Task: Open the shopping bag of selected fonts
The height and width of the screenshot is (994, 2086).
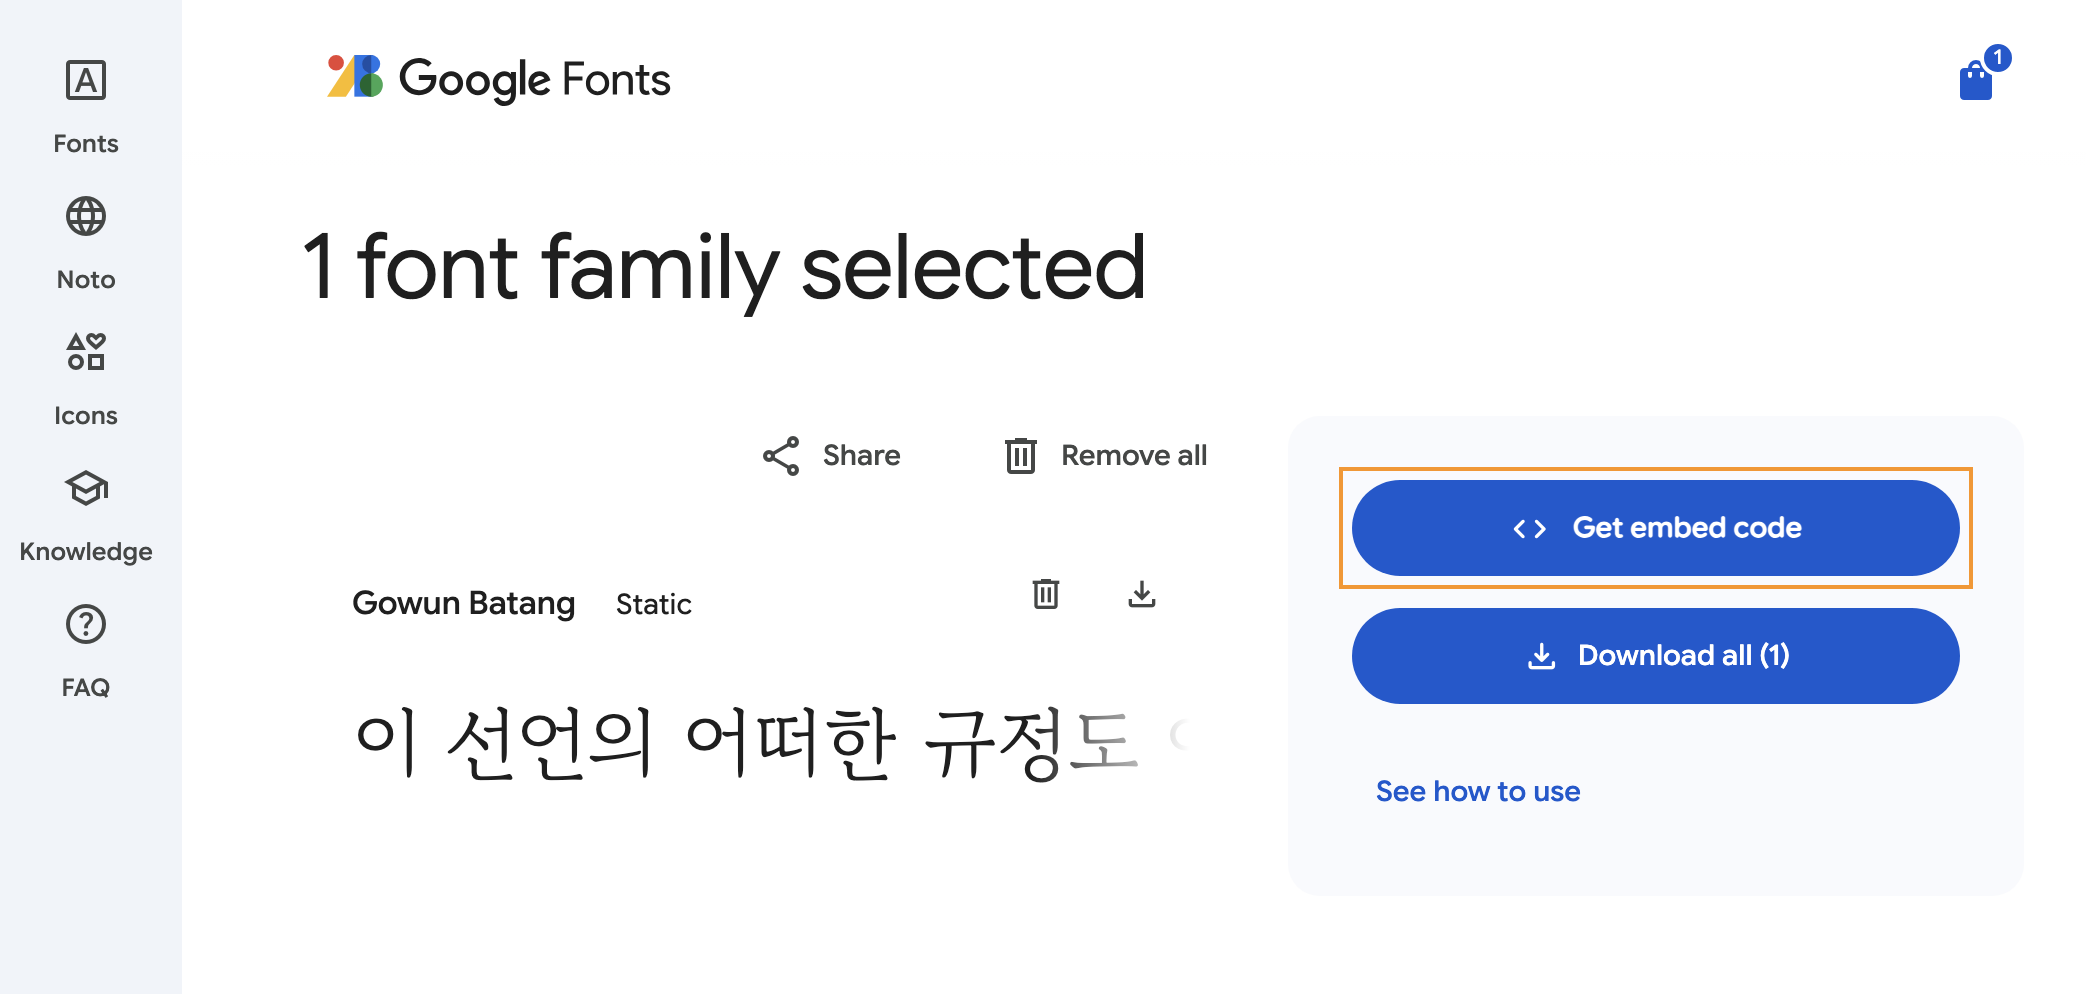Action: click(x=1975, y=81)
